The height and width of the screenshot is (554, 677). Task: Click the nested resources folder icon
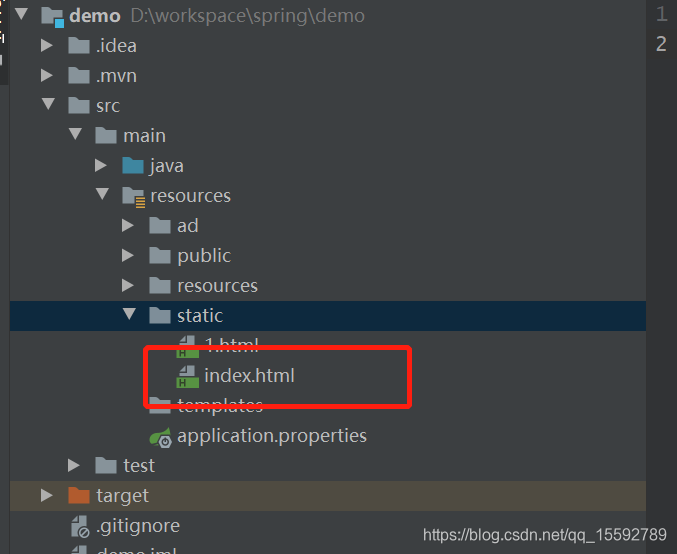click(160, 285)
